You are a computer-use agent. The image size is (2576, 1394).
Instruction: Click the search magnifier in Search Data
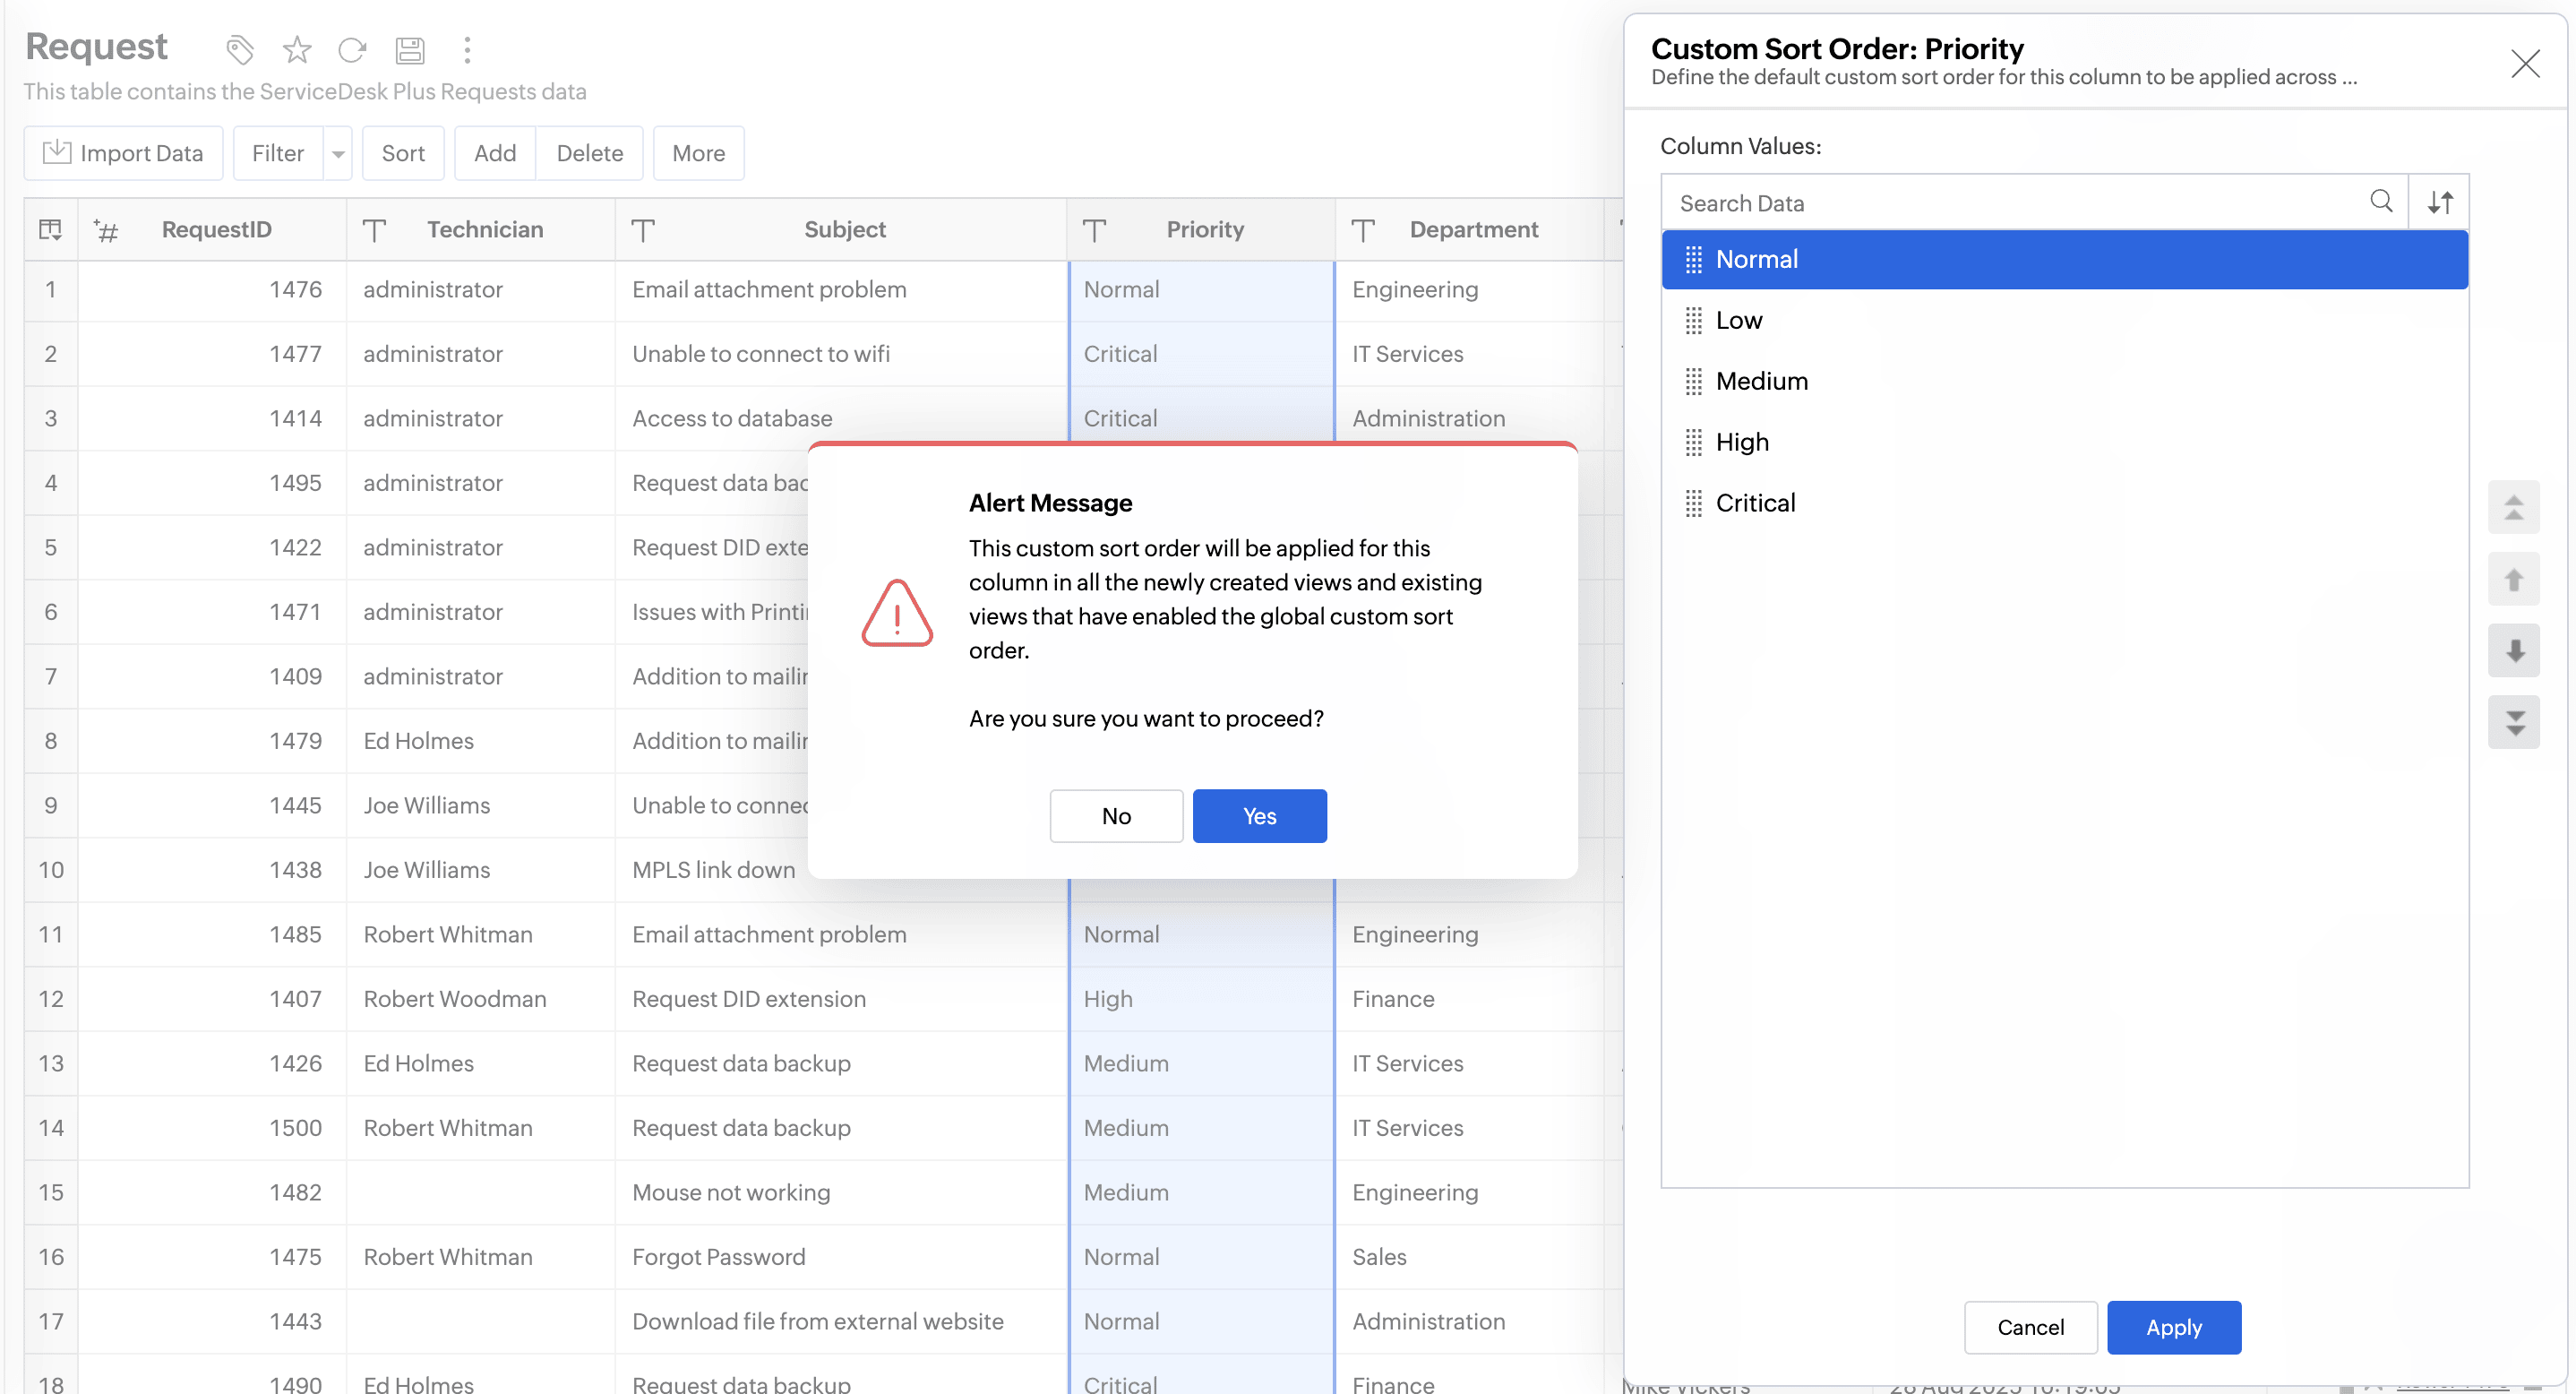2381,202
